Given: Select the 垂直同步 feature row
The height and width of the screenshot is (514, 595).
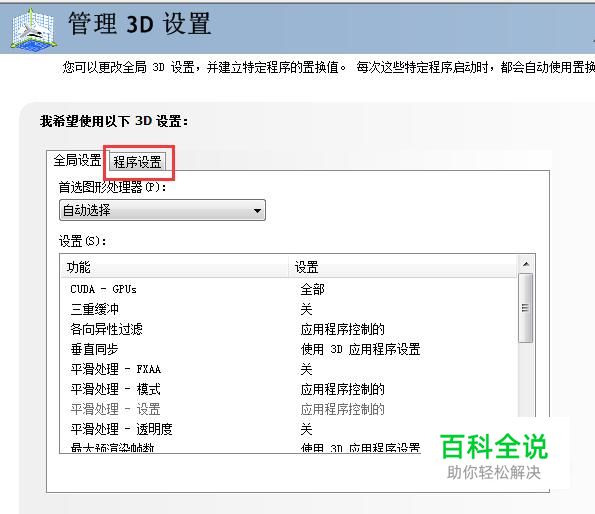Looking at the screenshot, I should [289, 349].
